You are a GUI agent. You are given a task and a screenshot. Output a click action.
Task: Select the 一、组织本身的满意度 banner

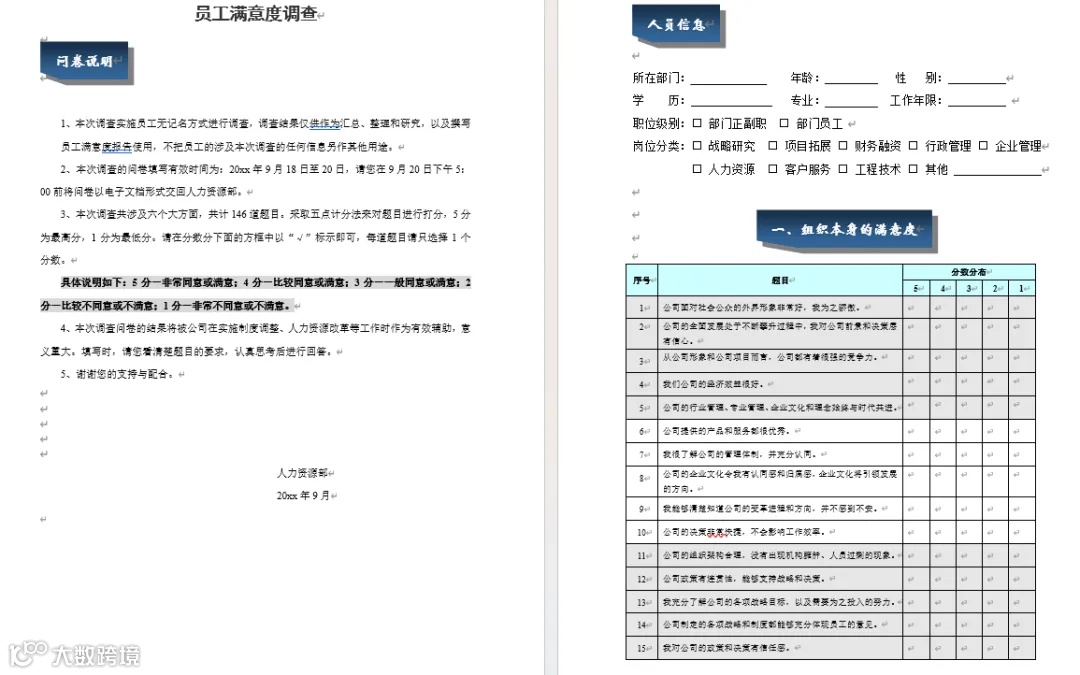pyautogui.click(x=845, y=230)
